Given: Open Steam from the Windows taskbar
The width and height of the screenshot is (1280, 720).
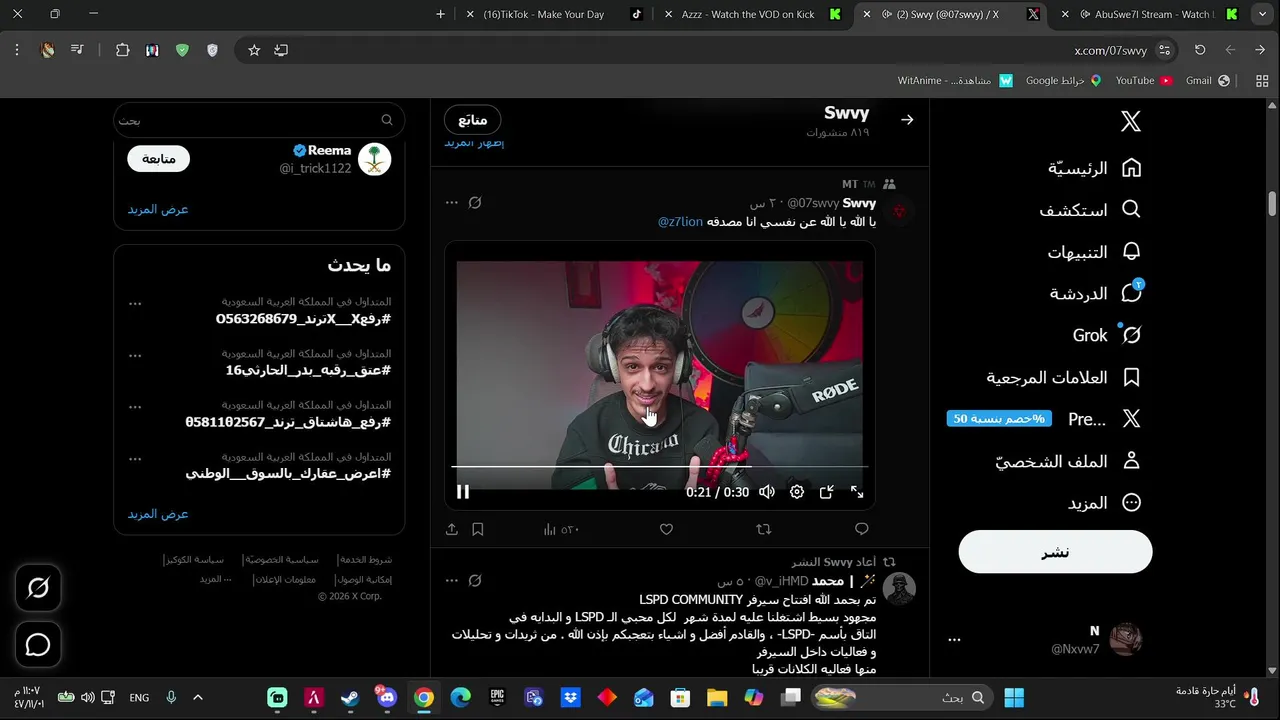Looking at the screenshot, I should [x=350, y=698].
